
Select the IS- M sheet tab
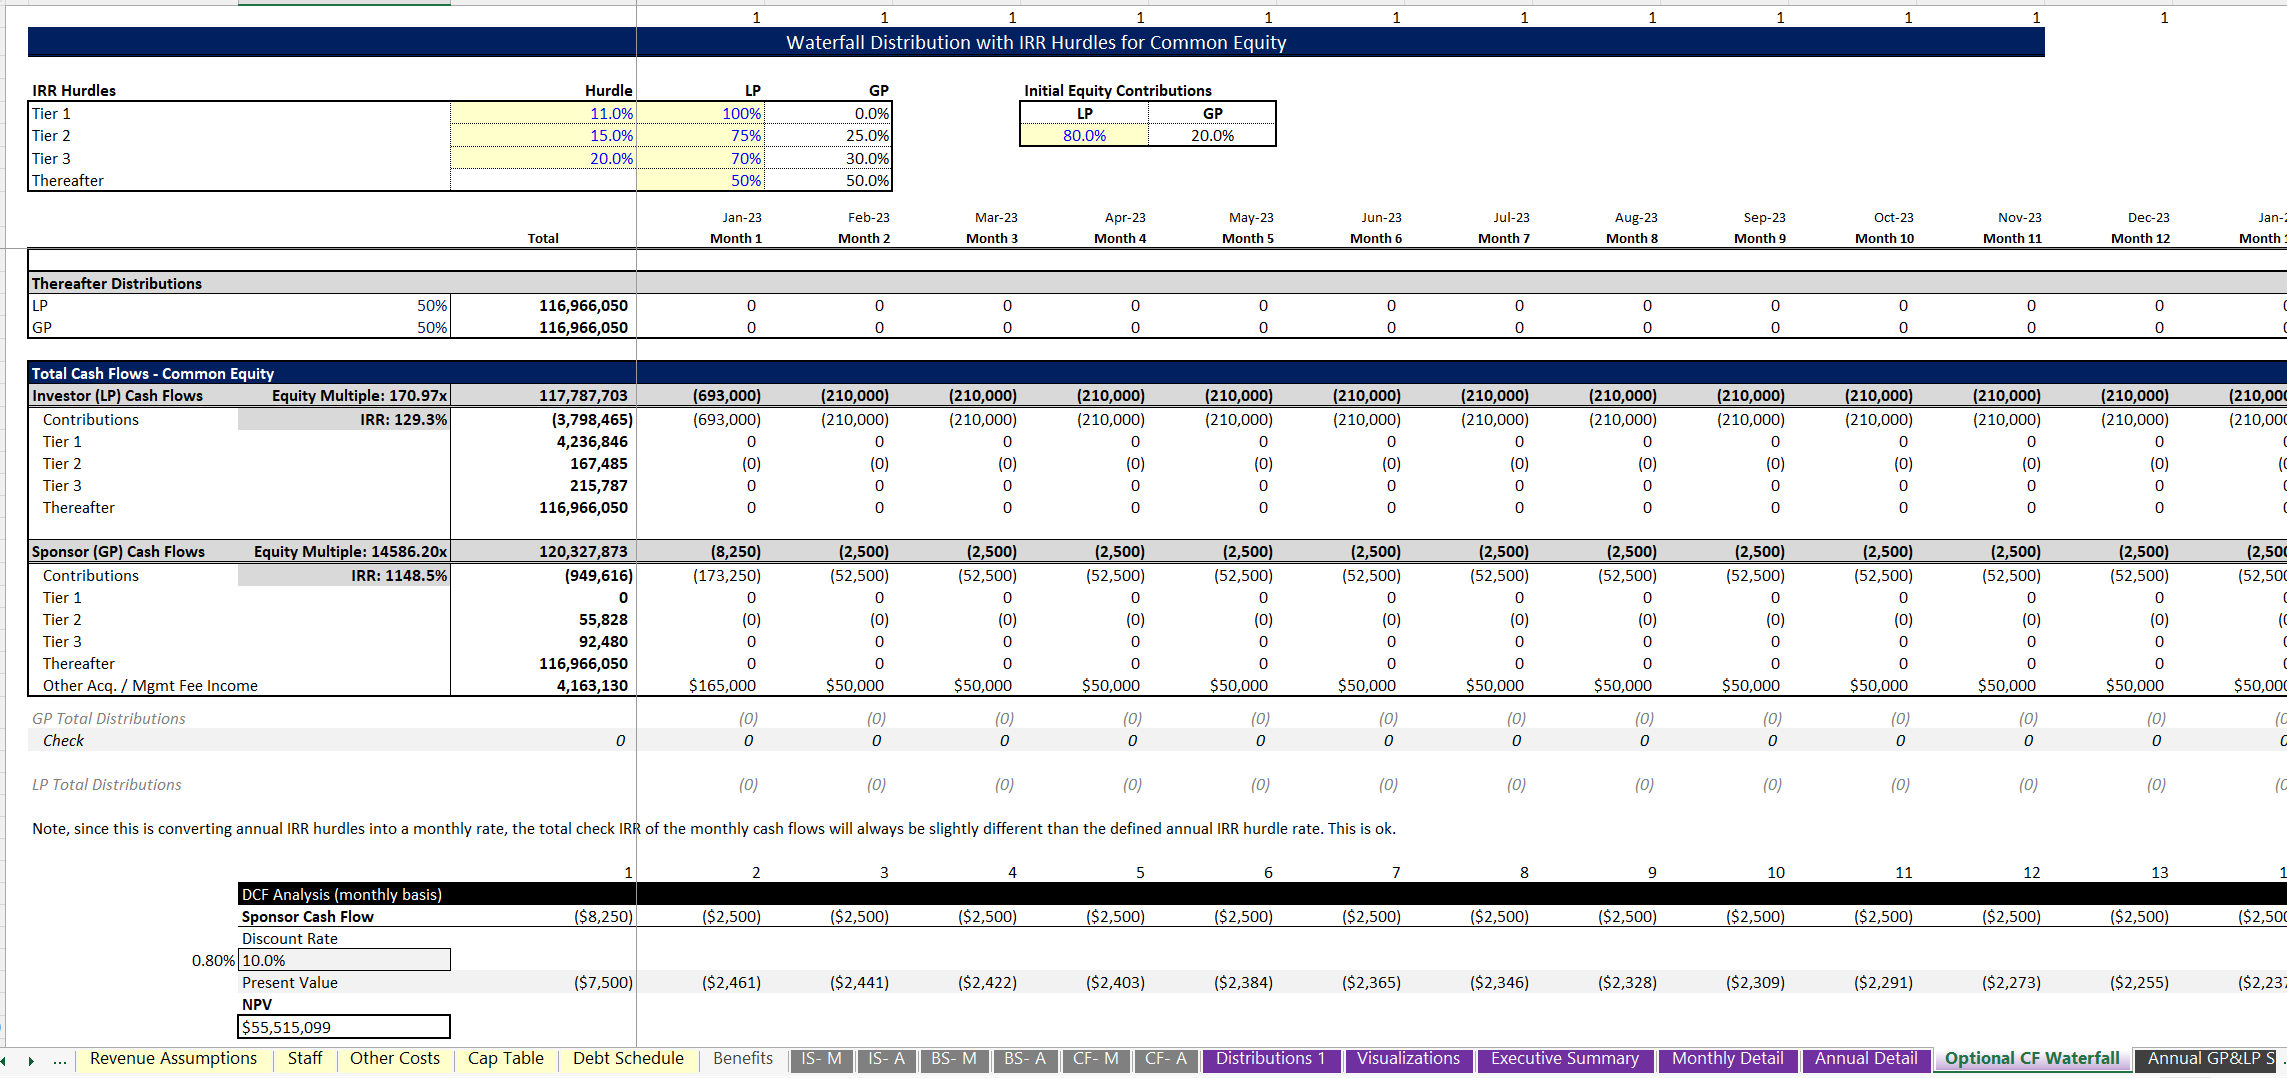tap(820, 1060)
